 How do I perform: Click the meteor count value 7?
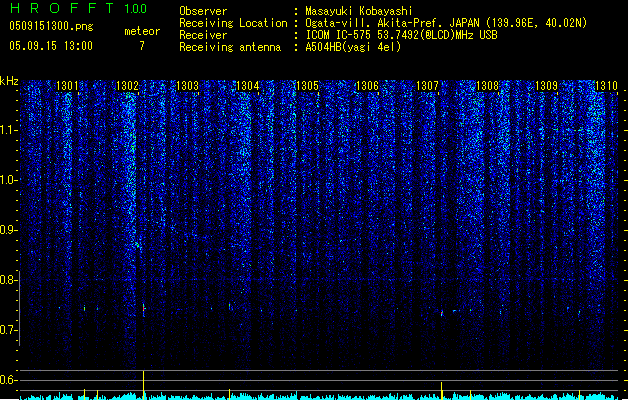(142, 46)
